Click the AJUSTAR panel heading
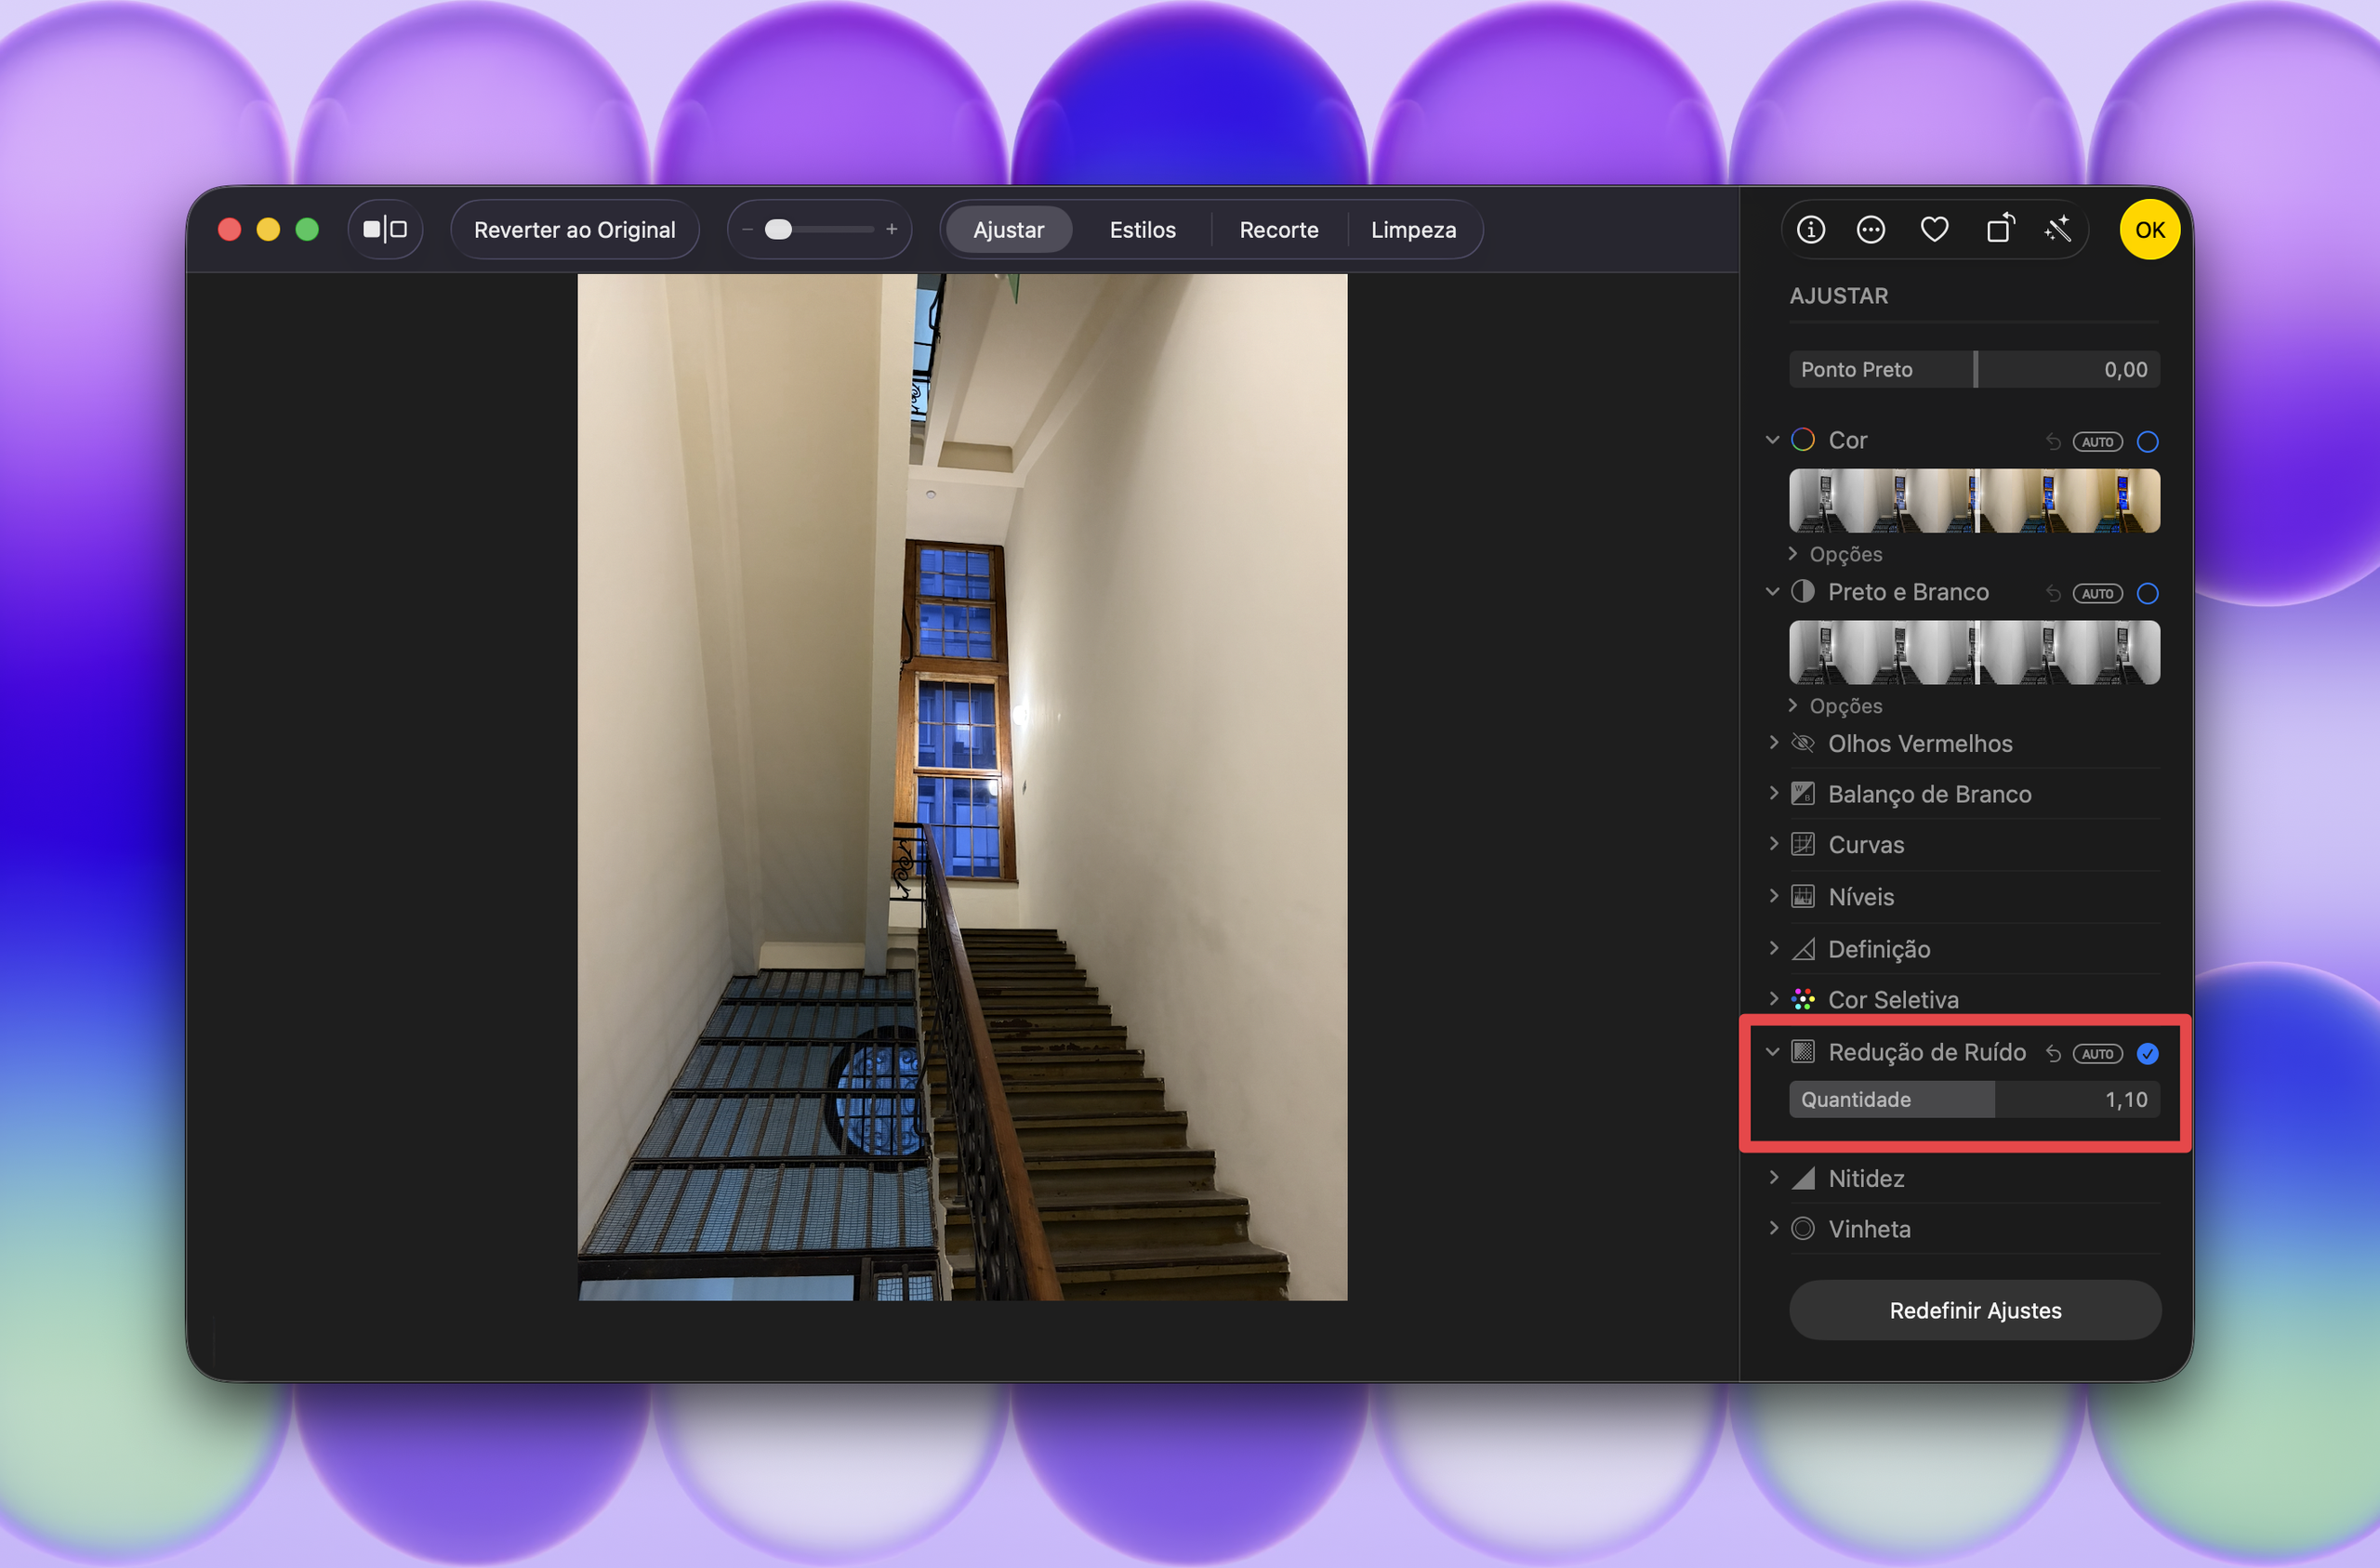This screenshot has height=1568, width=2380. point(1838,296)
